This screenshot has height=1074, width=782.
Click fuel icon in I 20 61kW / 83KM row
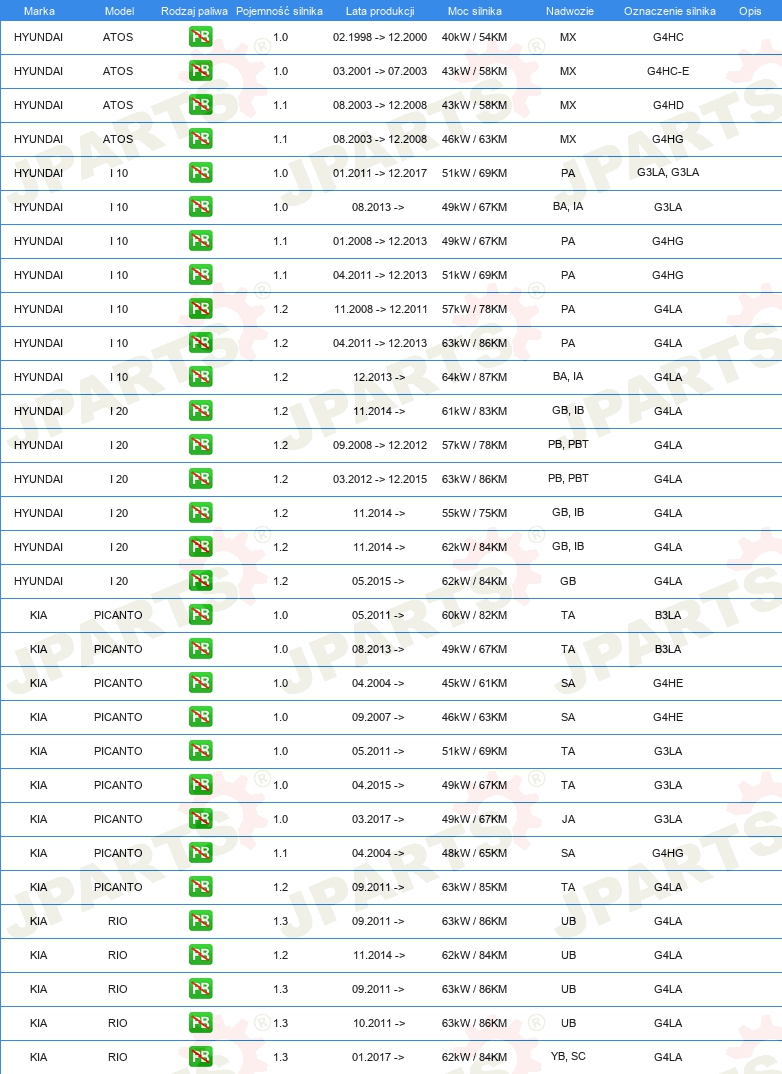(x=201, y=411)
